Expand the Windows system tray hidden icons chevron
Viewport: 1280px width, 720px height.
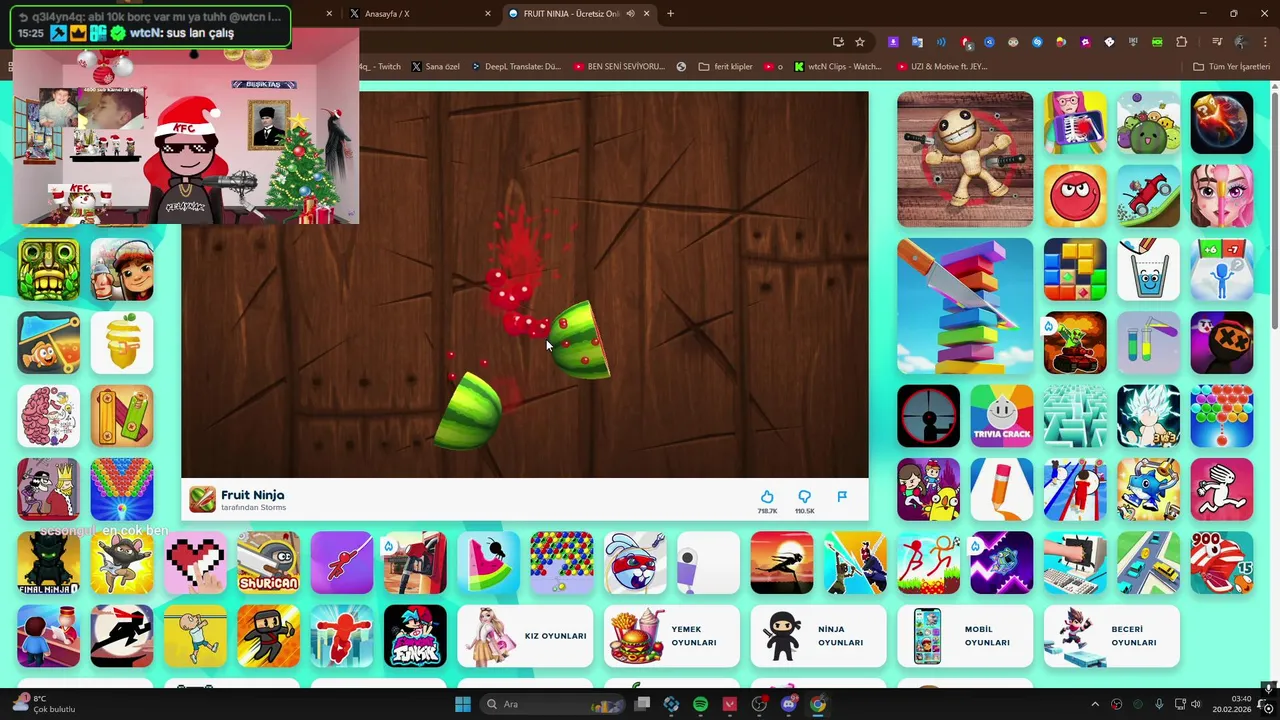1095,704
